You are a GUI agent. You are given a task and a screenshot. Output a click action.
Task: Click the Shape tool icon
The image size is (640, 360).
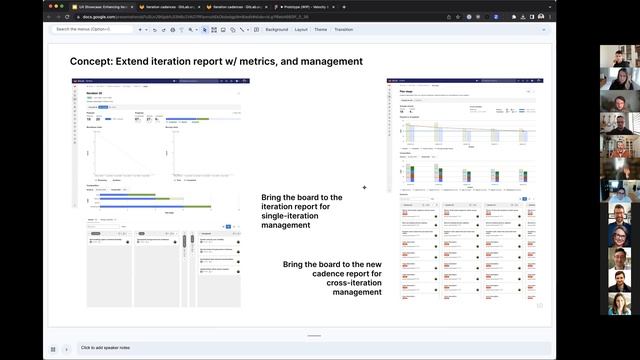click(233, 30)
